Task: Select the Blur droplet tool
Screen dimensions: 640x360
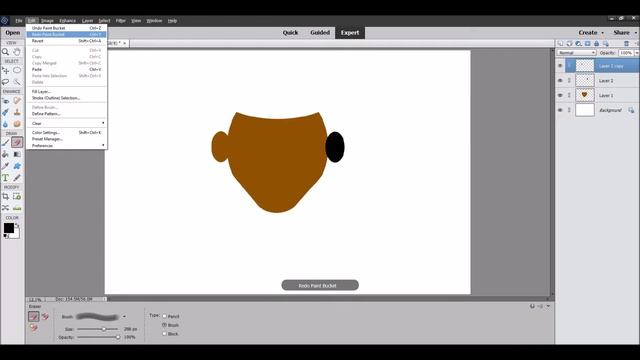Action: tap(5, 124)
